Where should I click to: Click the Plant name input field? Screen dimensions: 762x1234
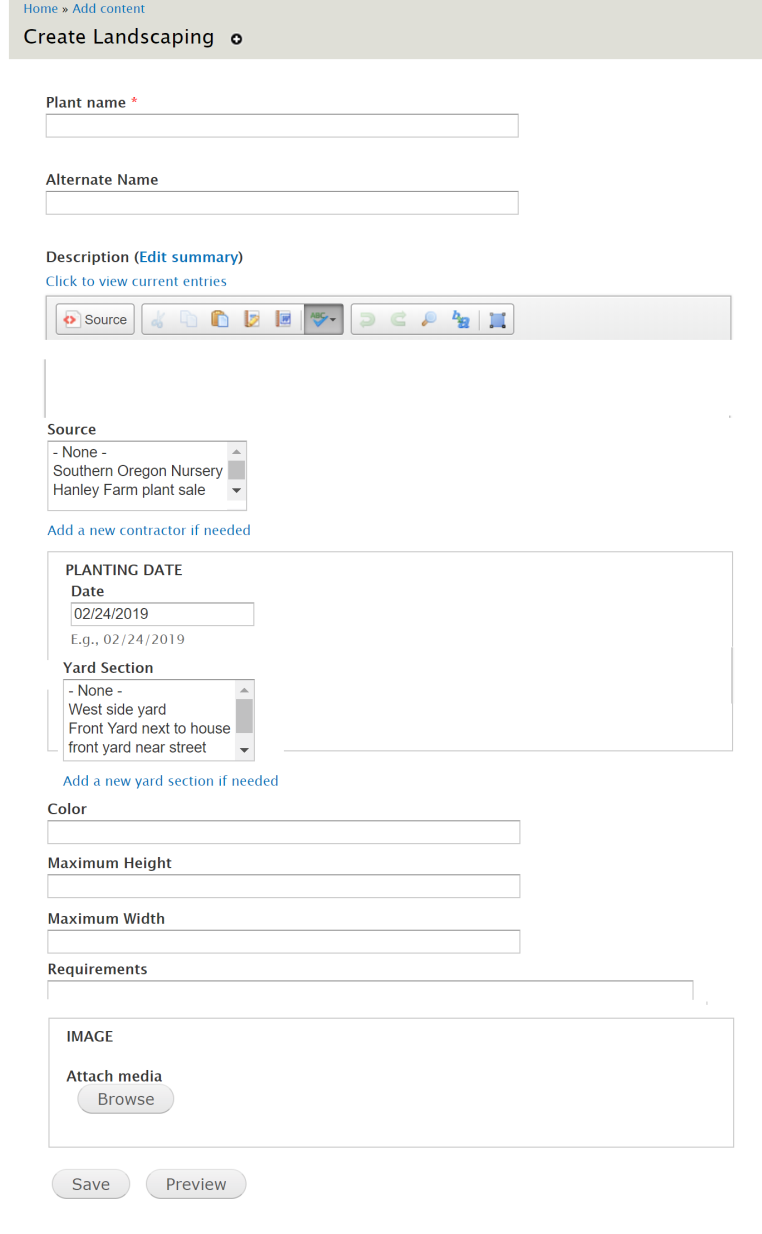point(282,125)
